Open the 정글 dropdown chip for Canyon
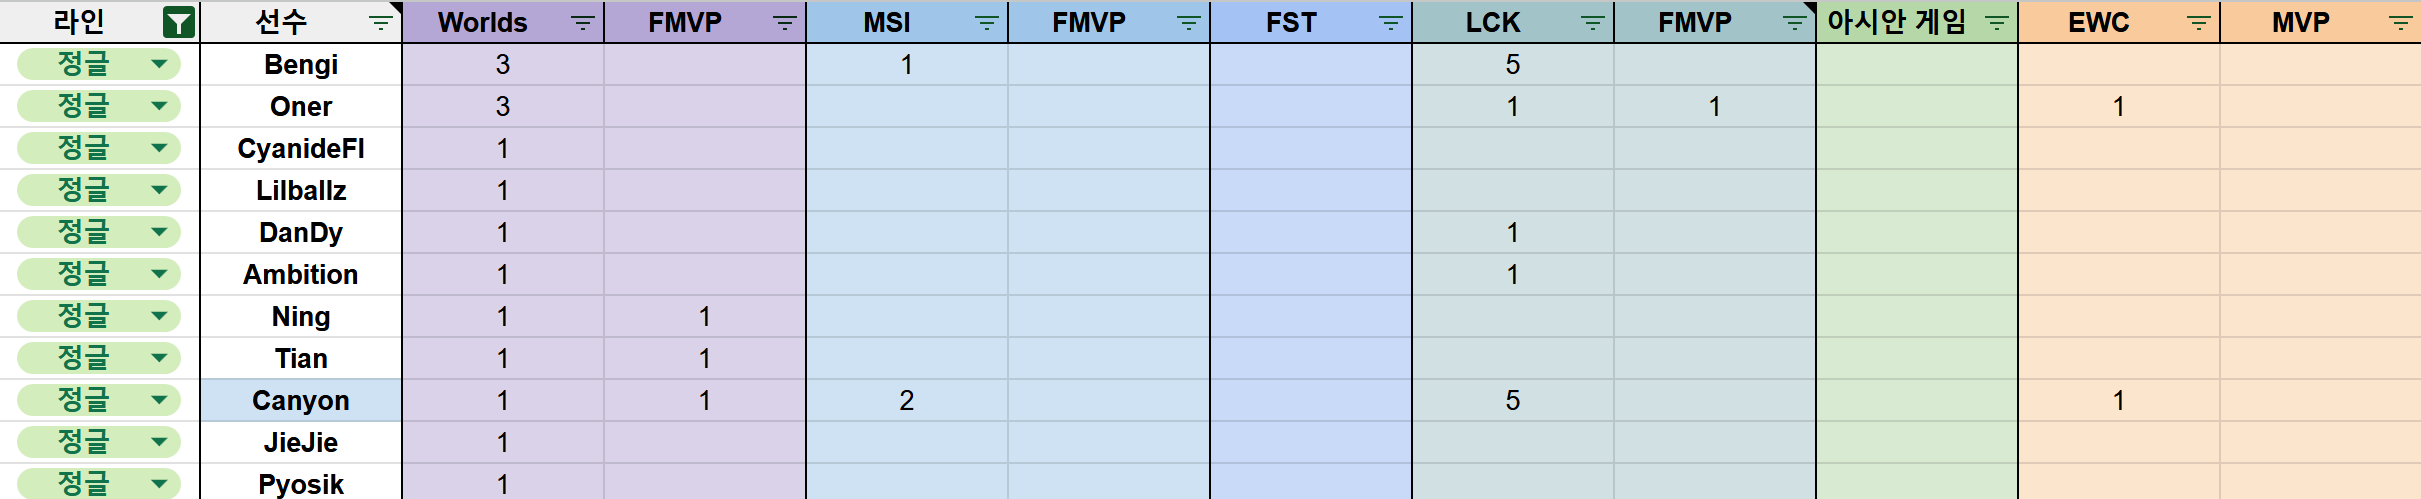The image size is (2421, 499). coord(159,400)
